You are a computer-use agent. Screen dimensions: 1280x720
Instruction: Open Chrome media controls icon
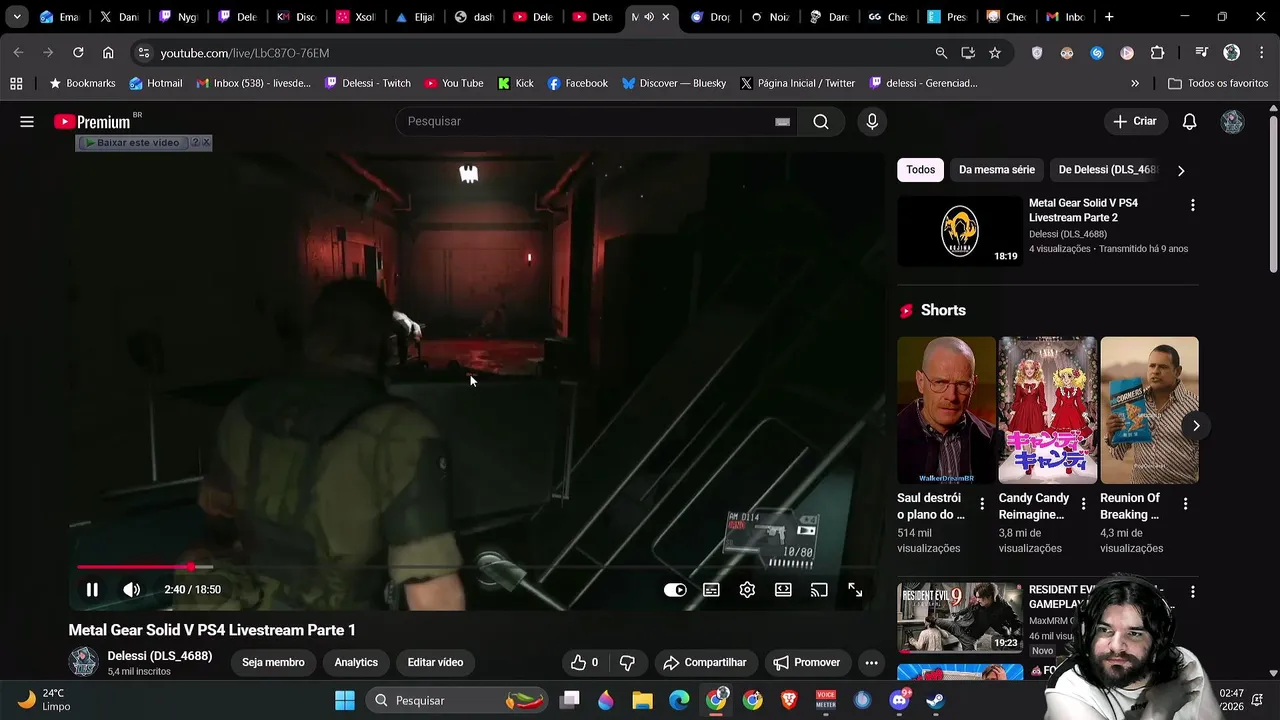[x=1201, y=52]
